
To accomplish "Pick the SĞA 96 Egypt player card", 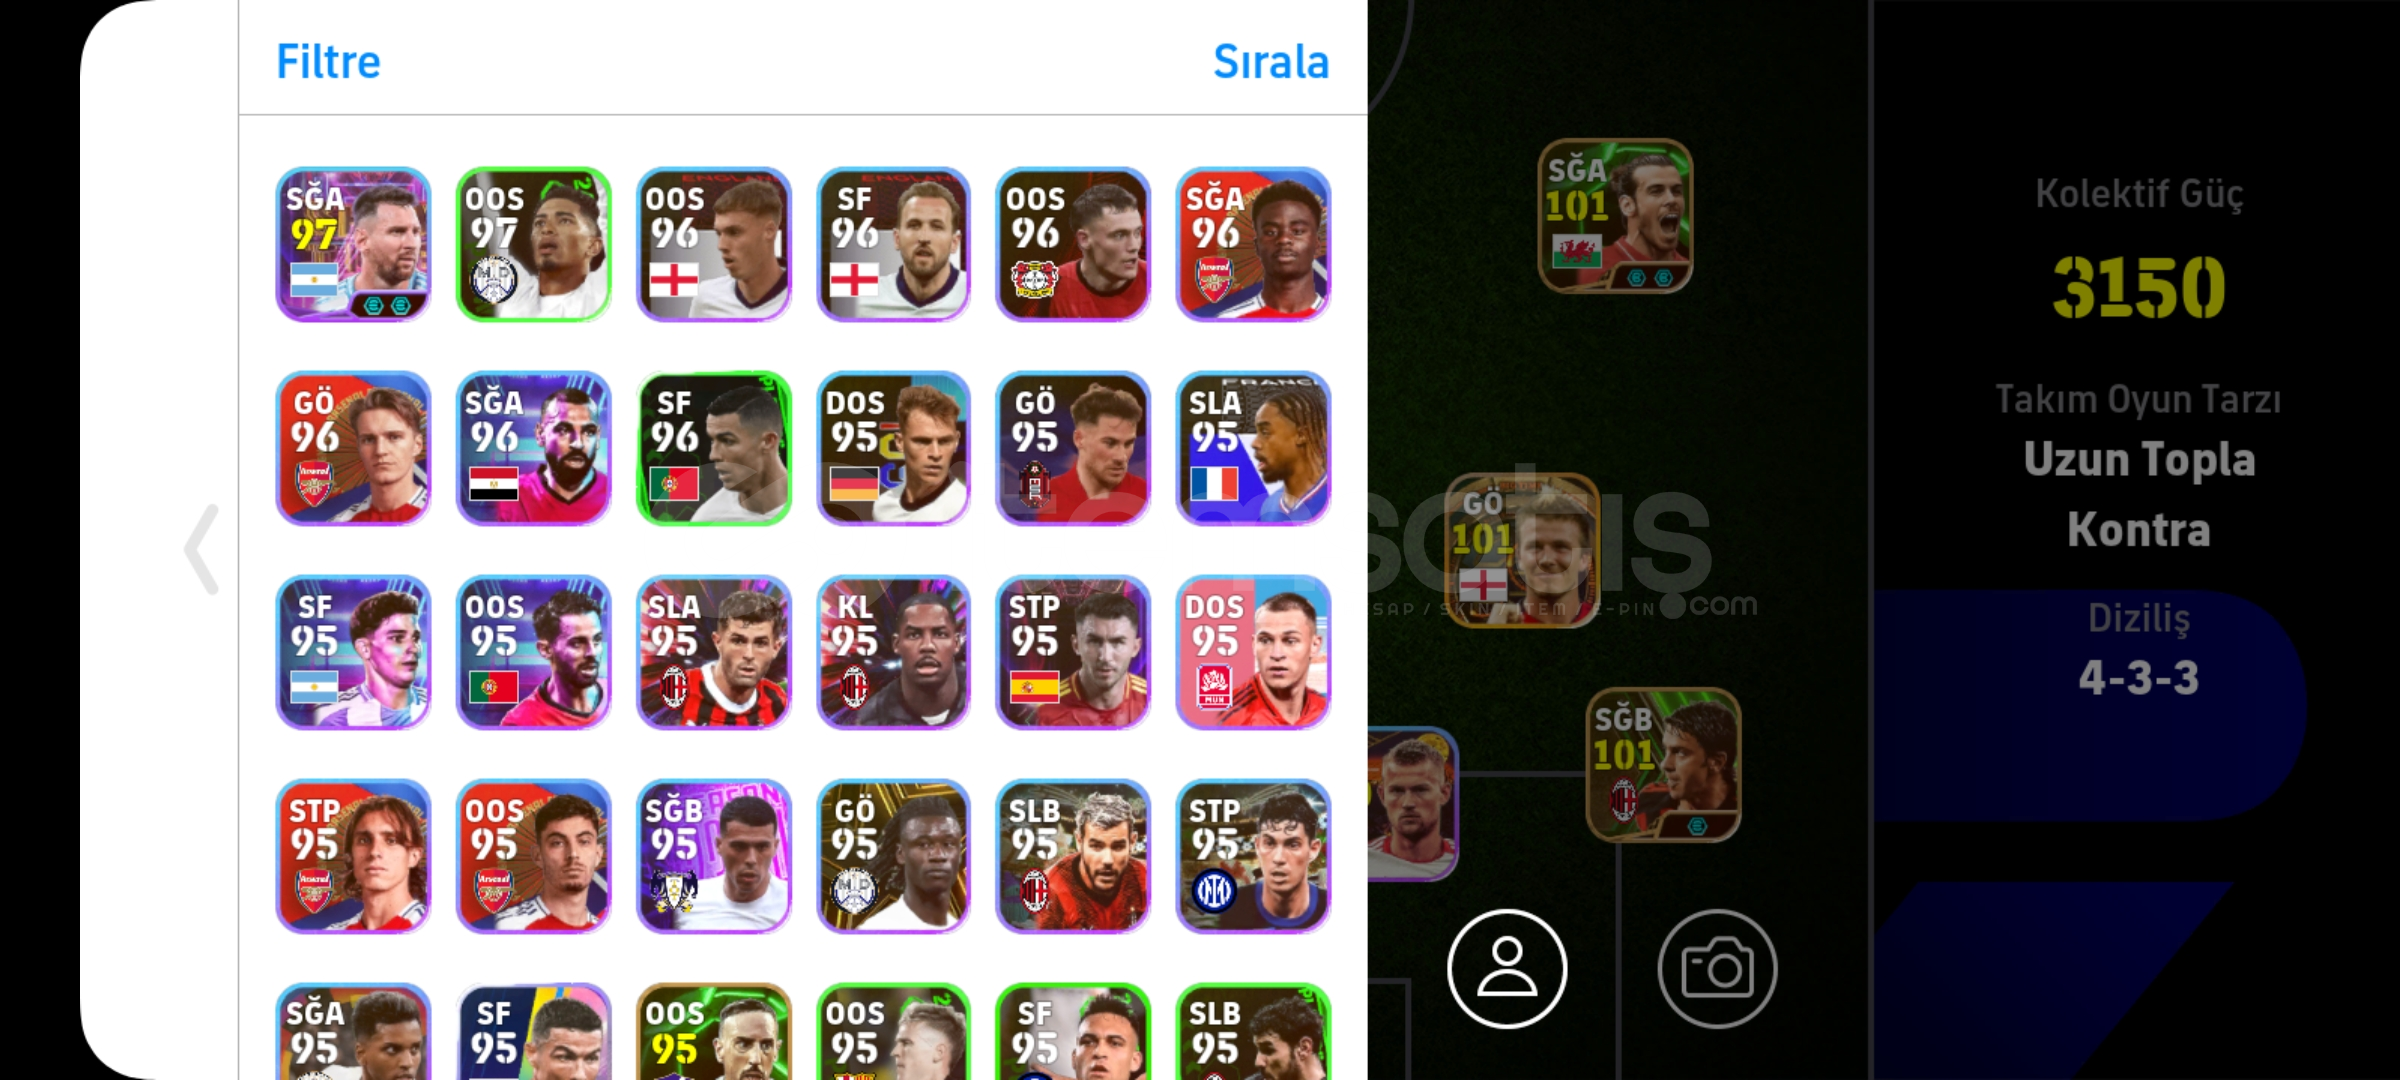I will coord(533,448).
